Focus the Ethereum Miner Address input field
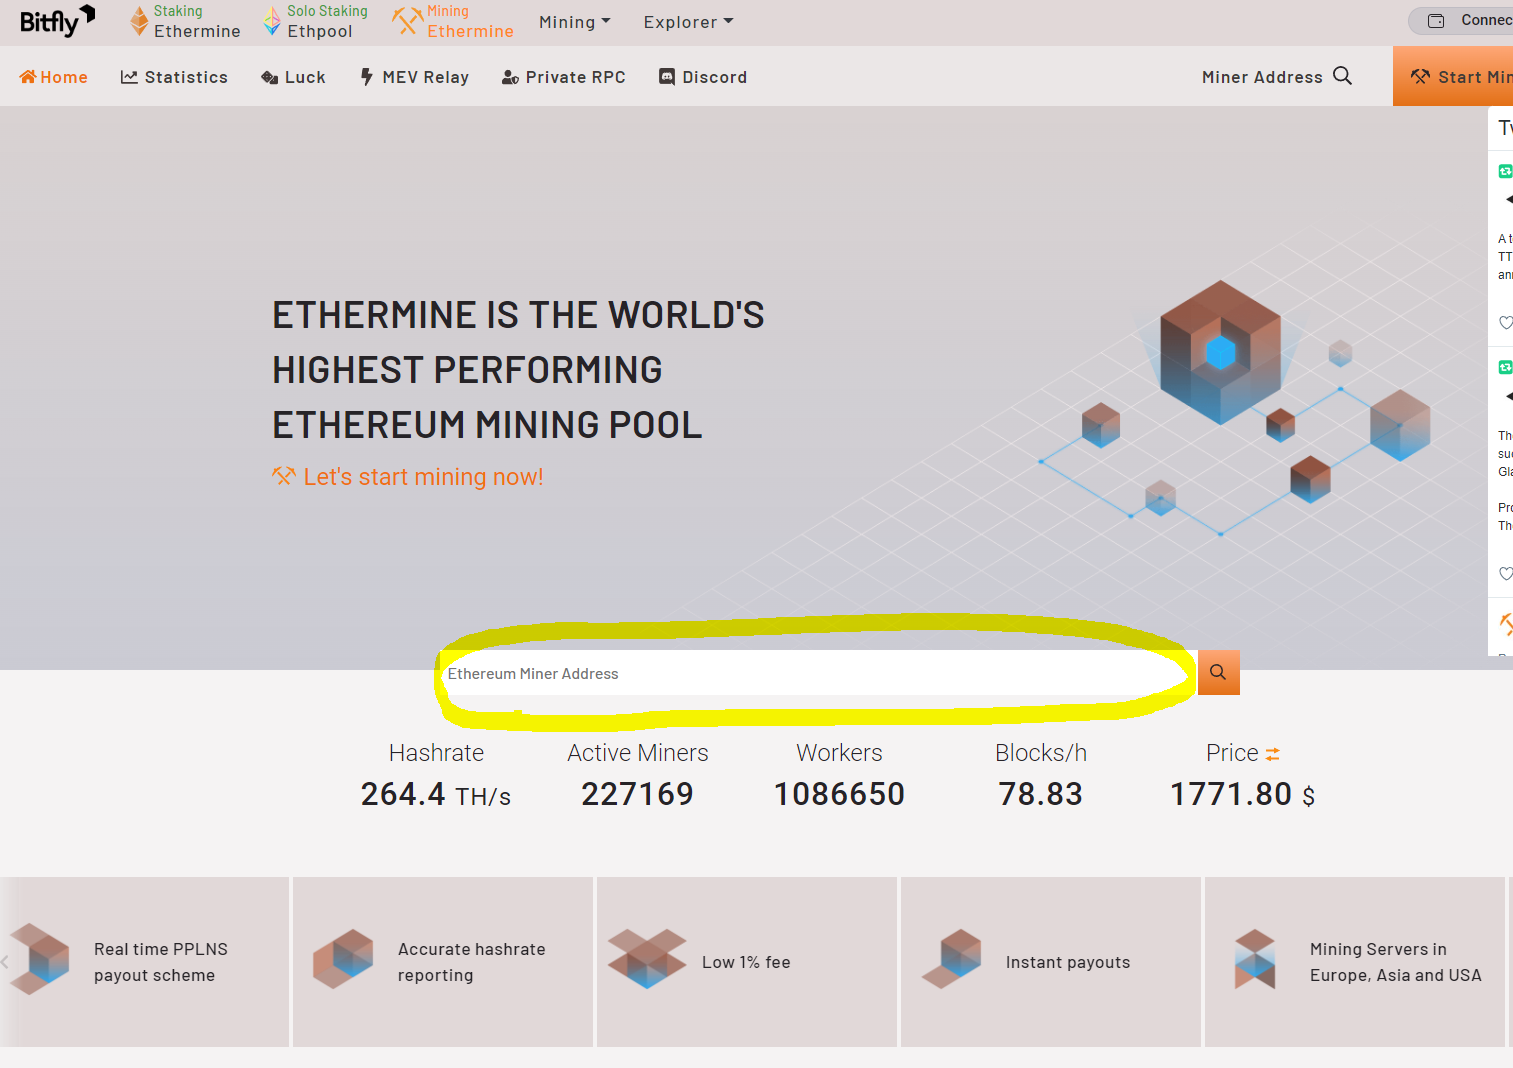 tap(818, 673)
